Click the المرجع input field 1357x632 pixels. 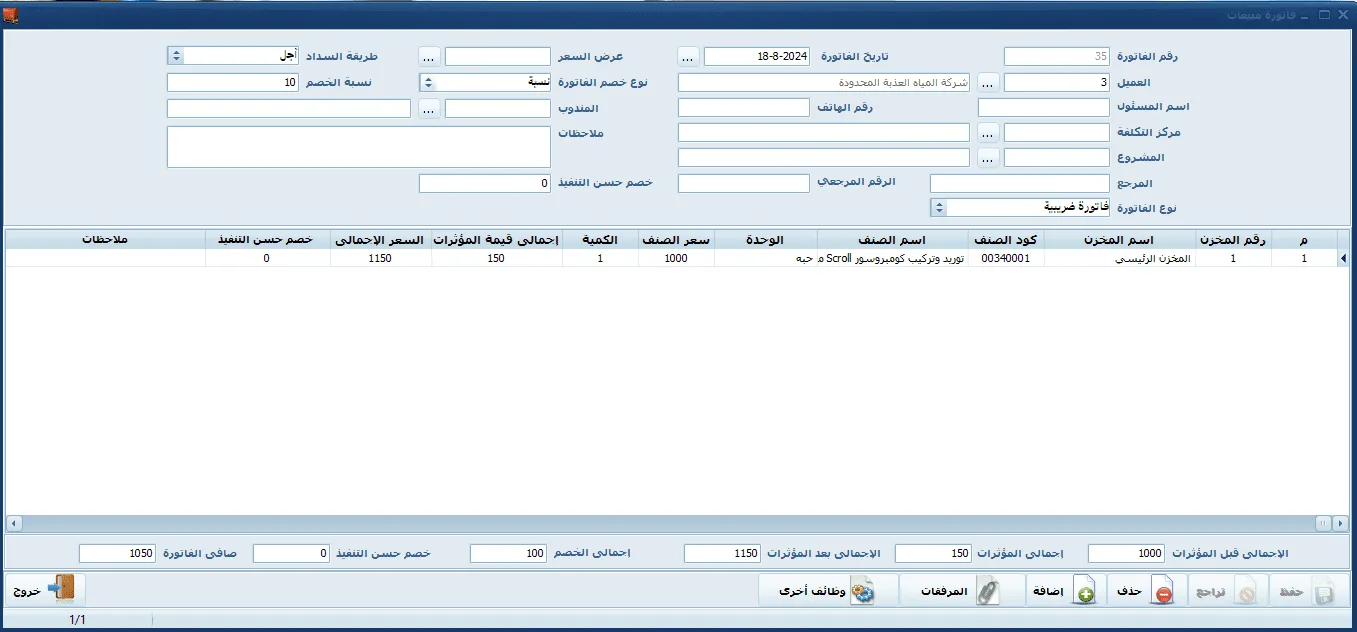point(1020,184)
